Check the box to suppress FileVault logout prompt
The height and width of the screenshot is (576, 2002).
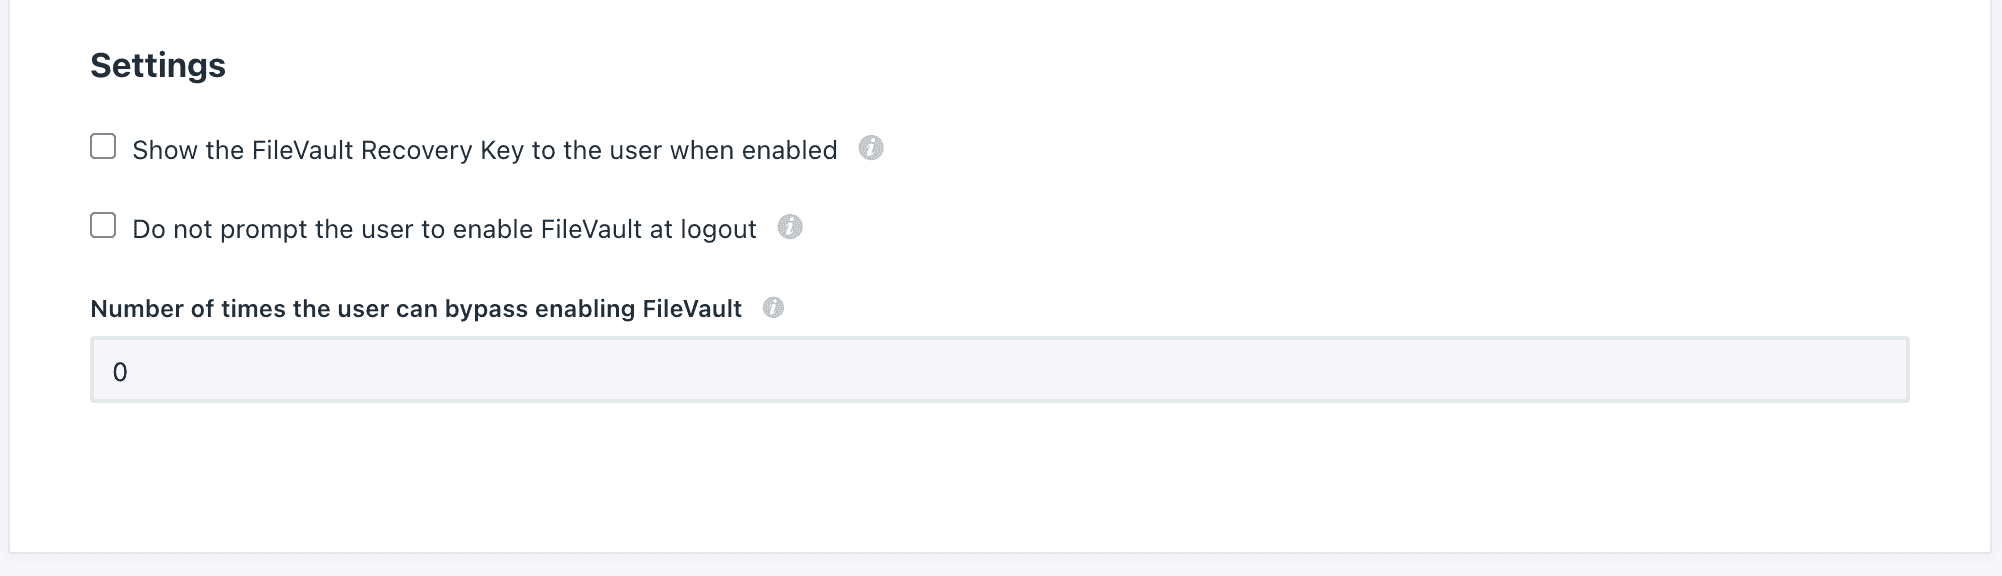tap(103, 226)
